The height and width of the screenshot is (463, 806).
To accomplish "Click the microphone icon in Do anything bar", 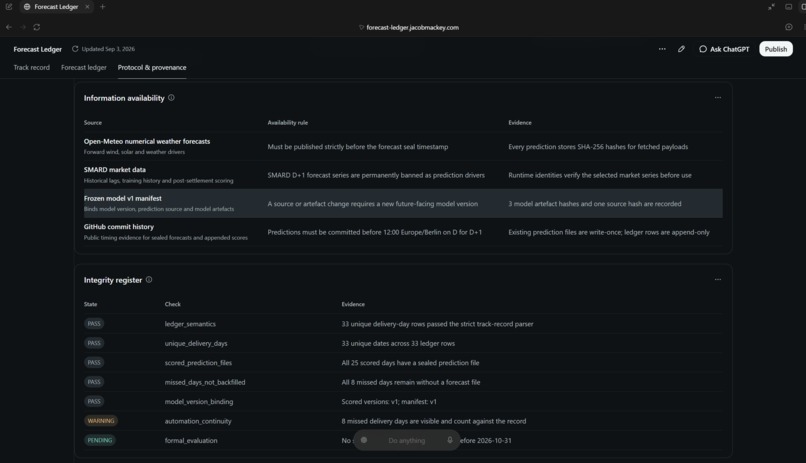I will click(450, 440).
